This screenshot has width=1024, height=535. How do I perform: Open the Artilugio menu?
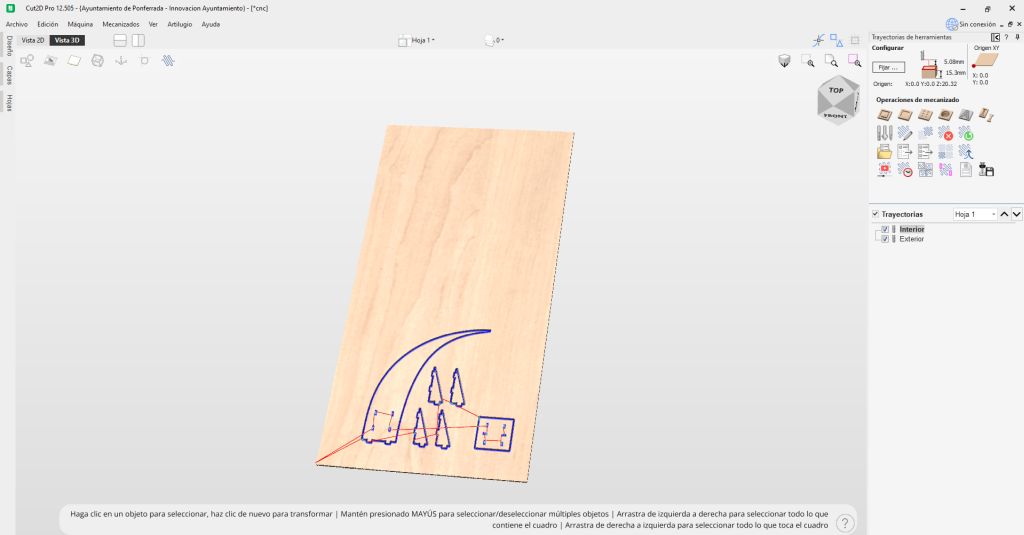(180, 24)
